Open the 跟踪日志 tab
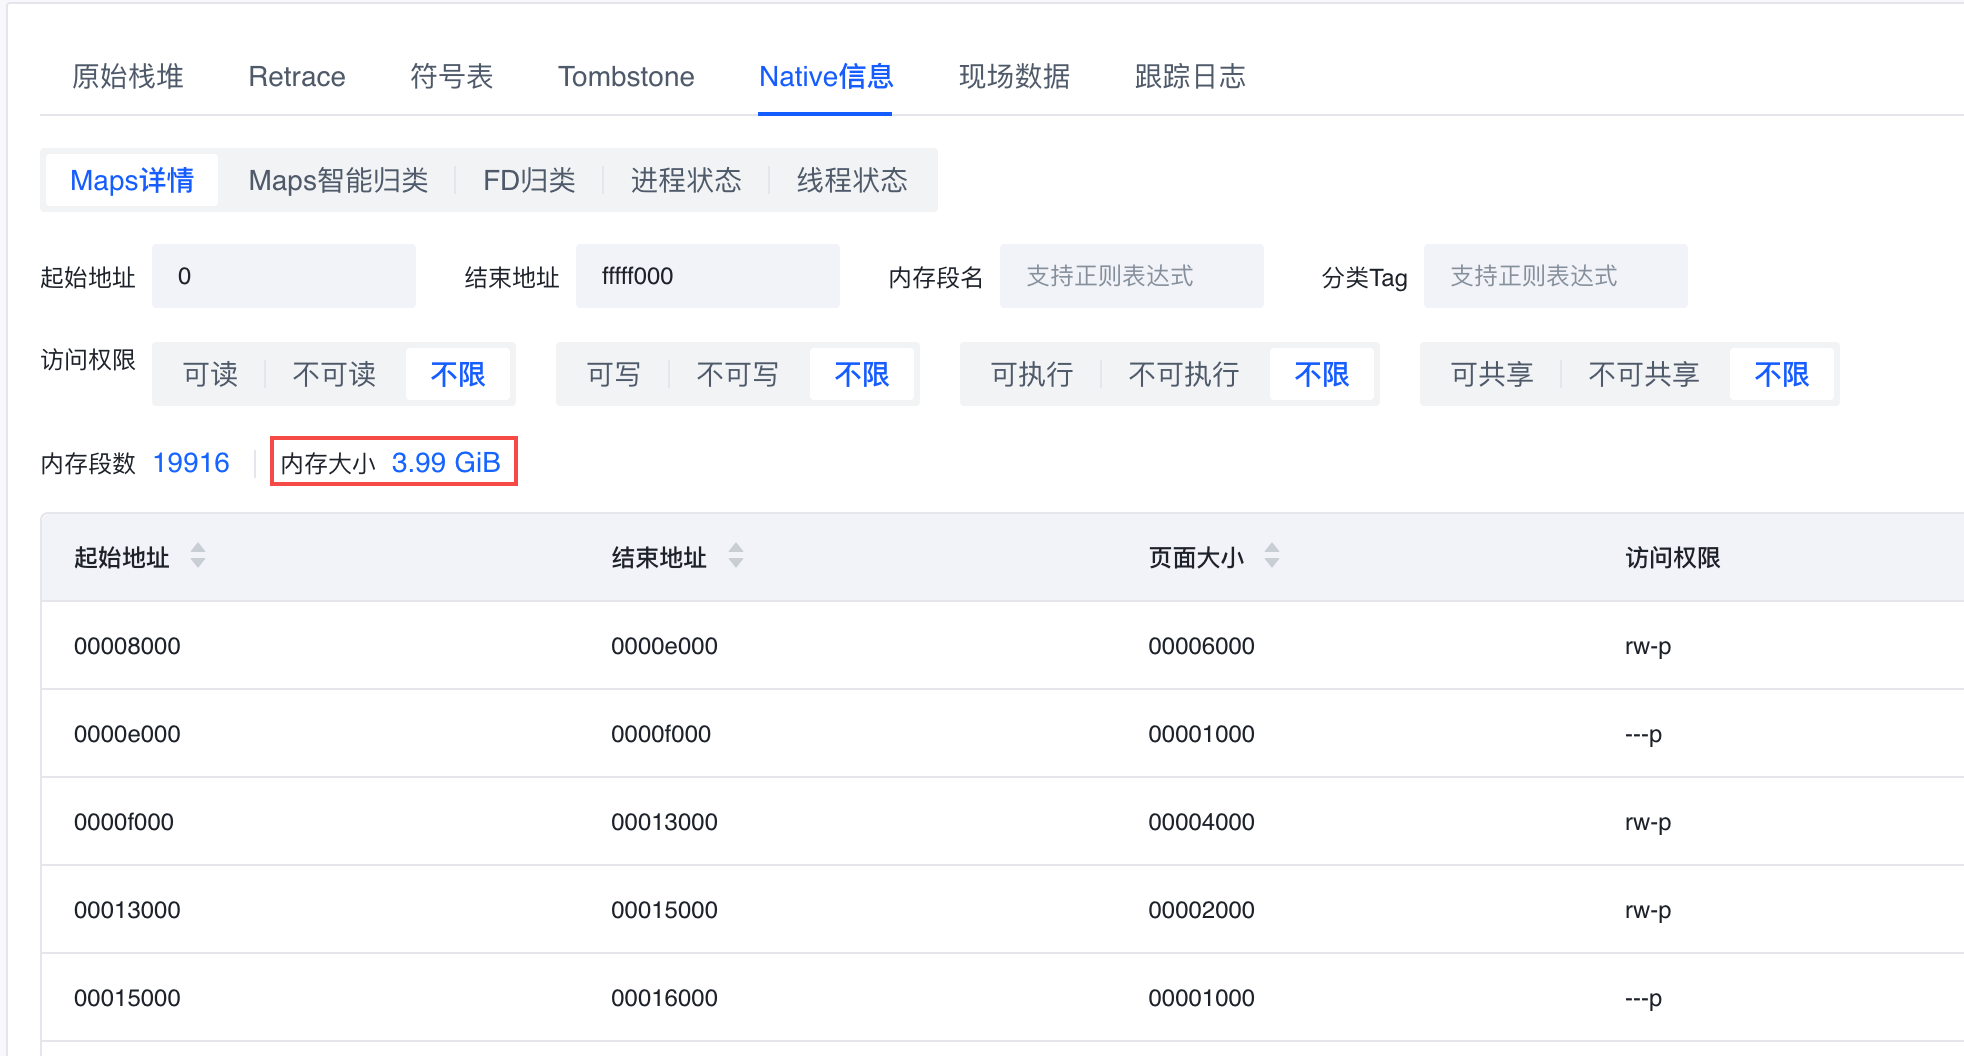 tap(1190, 76)
